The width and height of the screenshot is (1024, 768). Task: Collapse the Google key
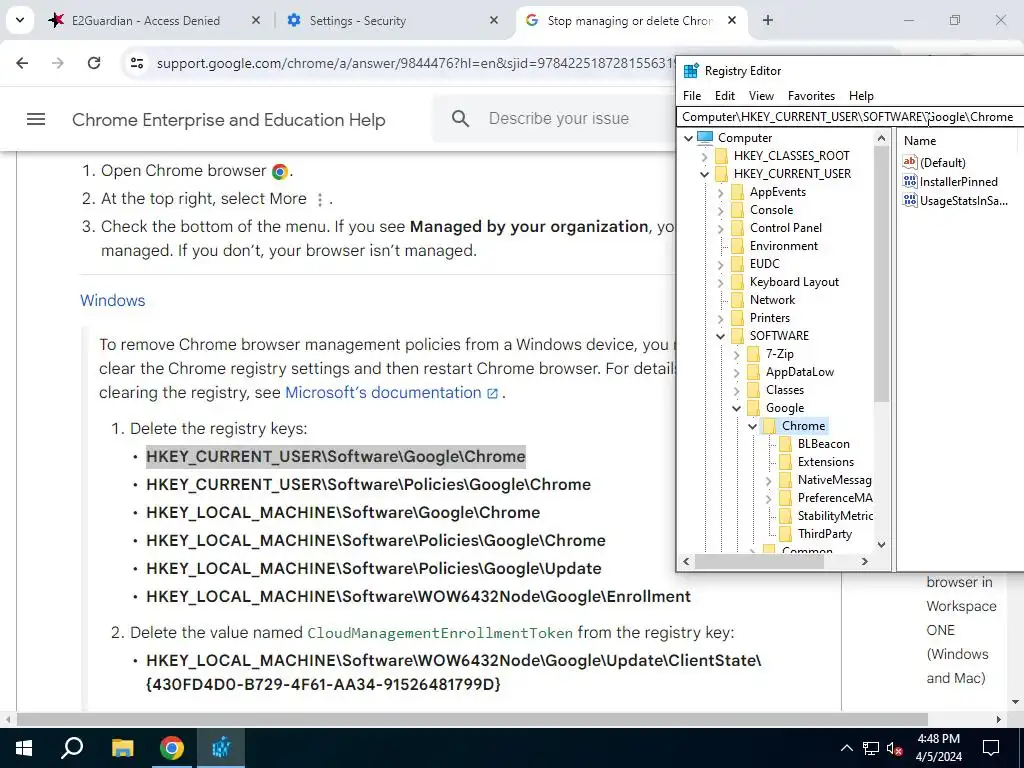click(x=737, y=408)
